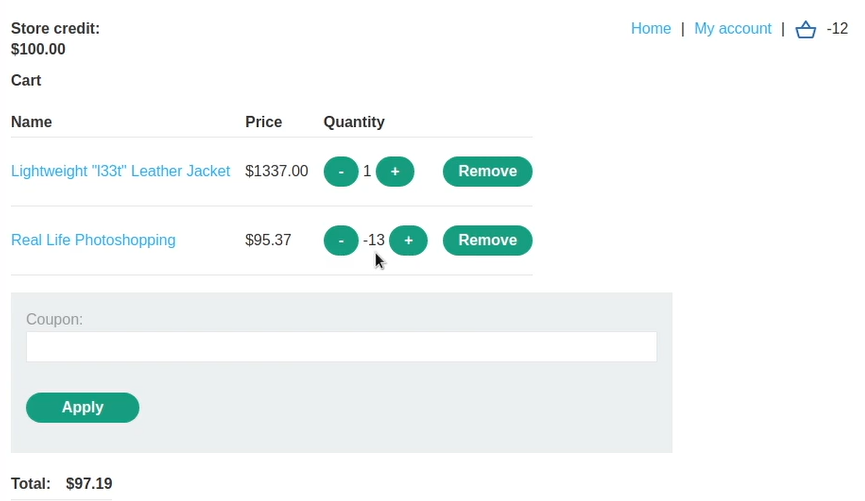Increase the Leather Jacket quantity
This screenshot has height=501, width=865.
[x=395, y=171]
